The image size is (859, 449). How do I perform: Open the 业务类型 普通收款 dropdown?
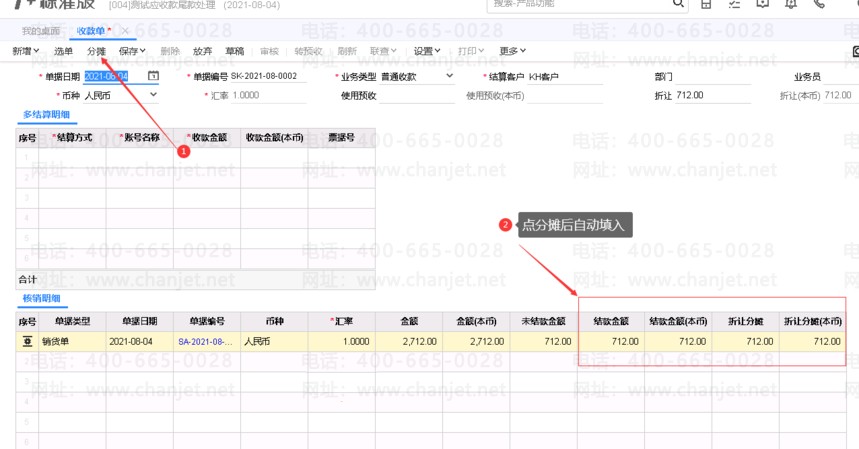tap(417, 77)
